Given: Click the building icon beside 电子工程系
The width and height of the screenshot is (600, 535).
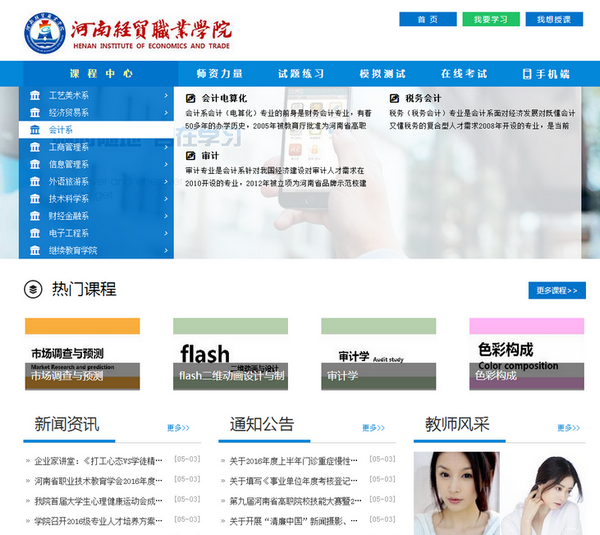Looking at the screenshot, I should click(35, 233).
